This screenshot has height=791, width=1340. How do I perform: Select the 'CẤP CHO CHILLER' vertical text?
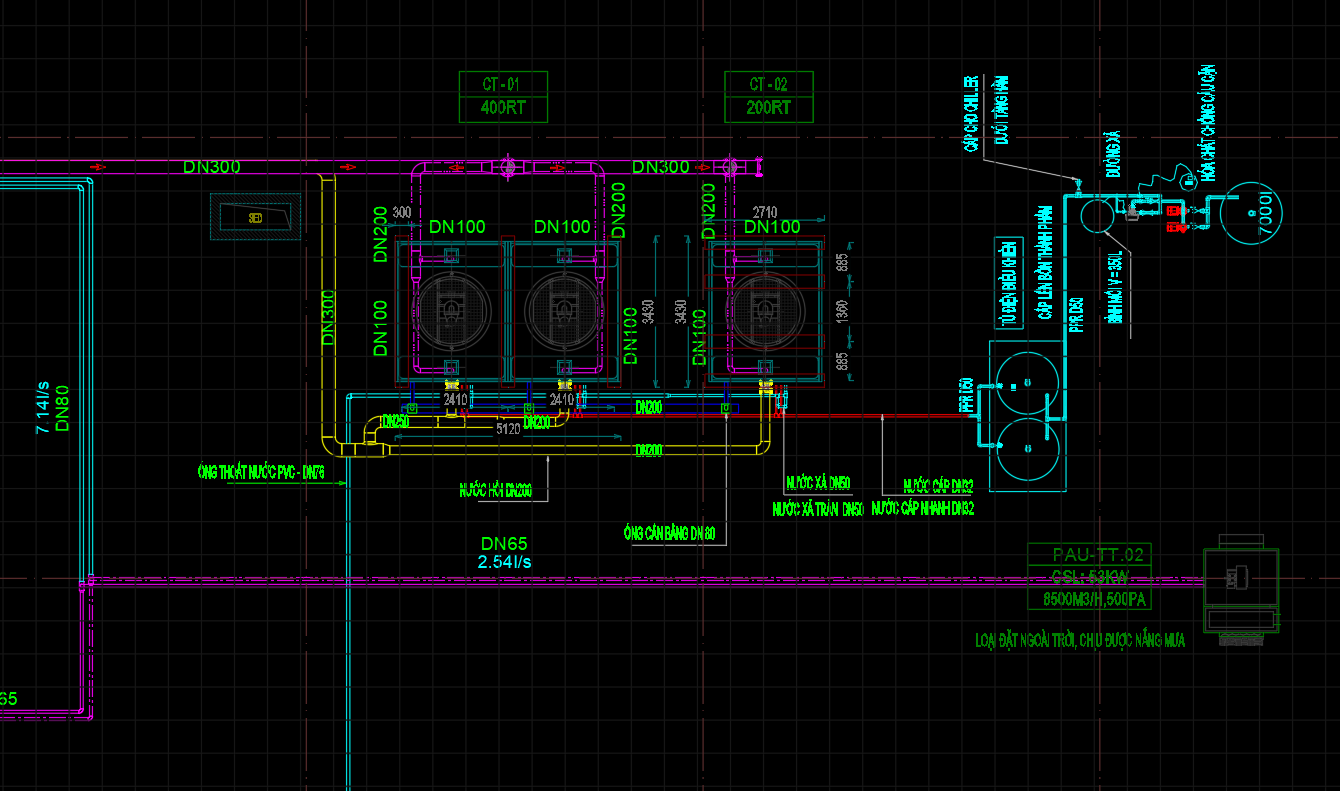click(x=970, y=113)
